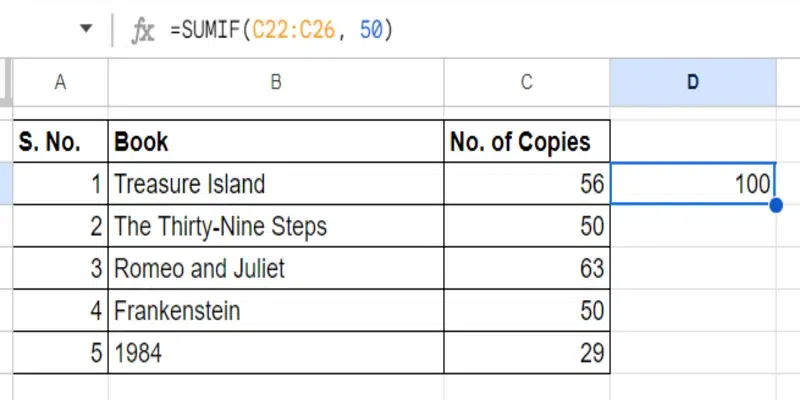Click the cell with The Thirty-Nine Steps
The width and height of the screenshot is (800, 400).
click(276, 226)
